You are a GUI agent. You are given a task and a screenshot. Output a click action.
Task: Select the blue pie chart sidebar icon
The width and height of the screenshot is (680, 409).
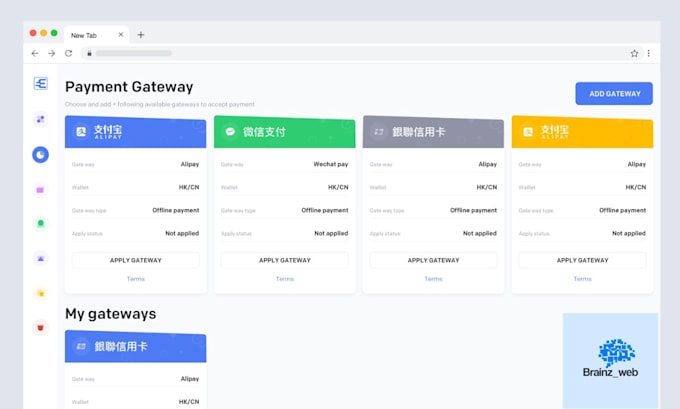coord(40,155)
